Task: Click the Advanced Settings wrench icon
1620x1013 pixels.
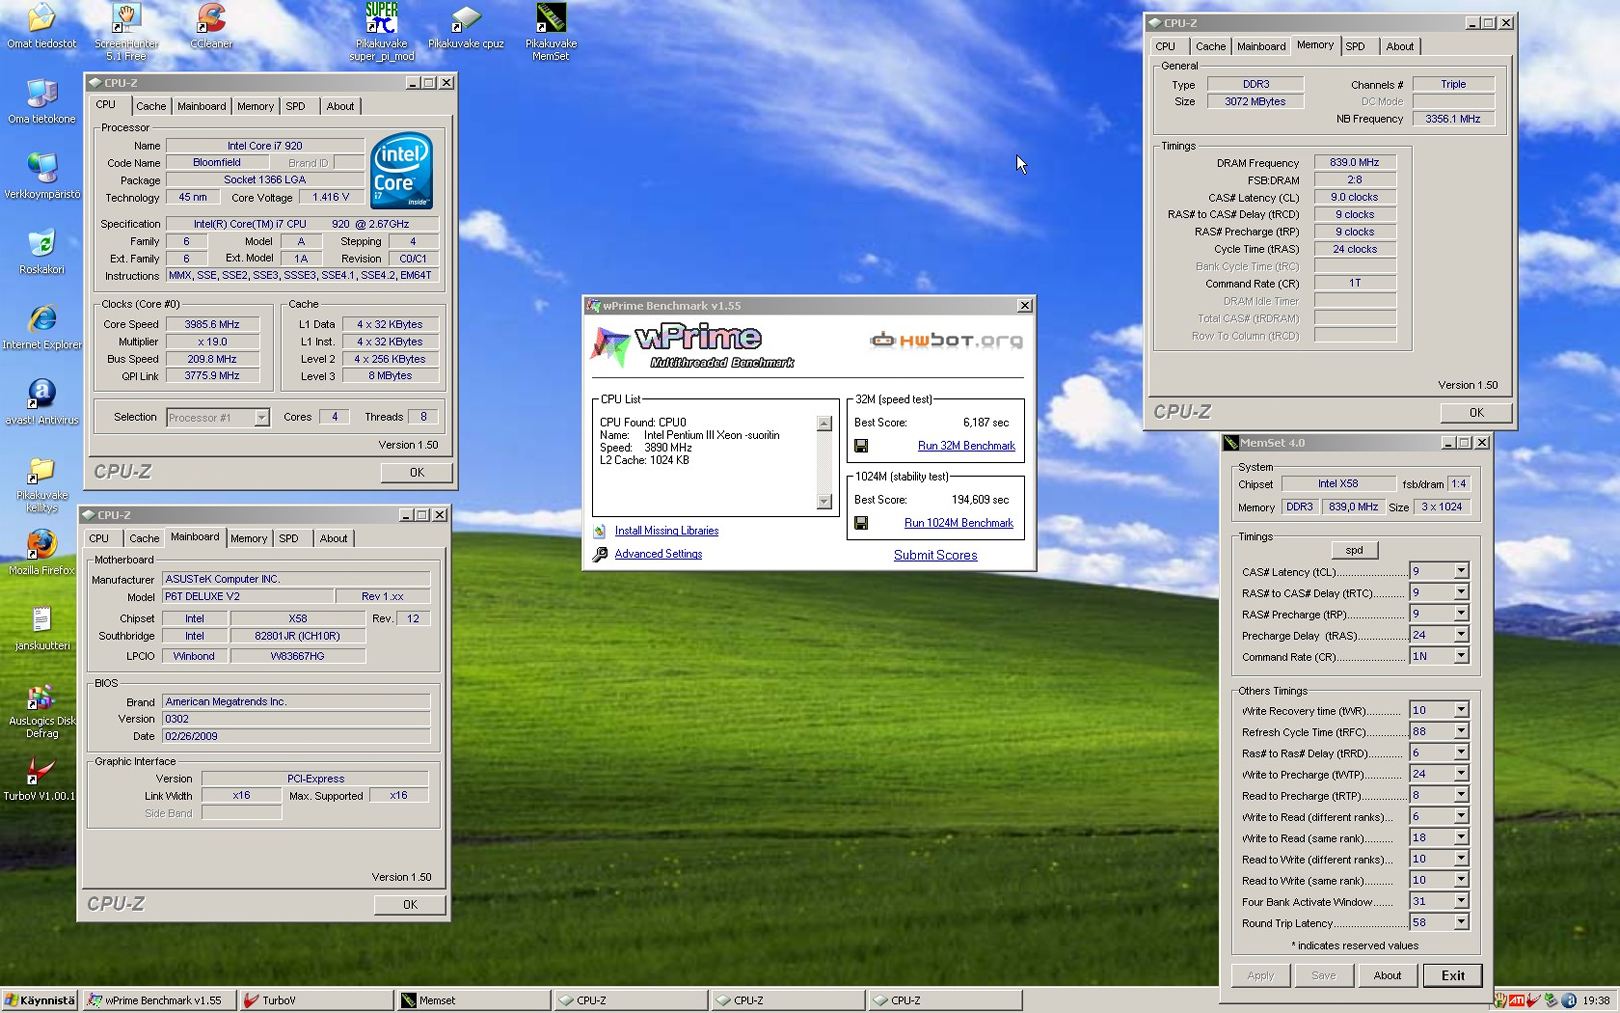Action: point(600,554)
